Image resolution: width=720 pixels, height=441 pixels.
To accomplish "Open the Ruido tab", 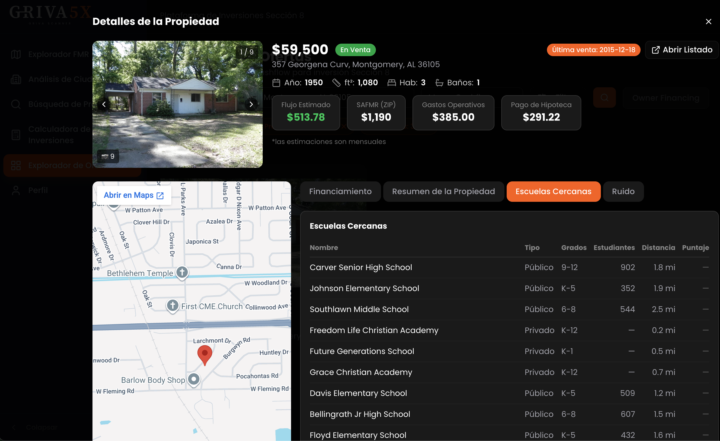I will point(623,192).
